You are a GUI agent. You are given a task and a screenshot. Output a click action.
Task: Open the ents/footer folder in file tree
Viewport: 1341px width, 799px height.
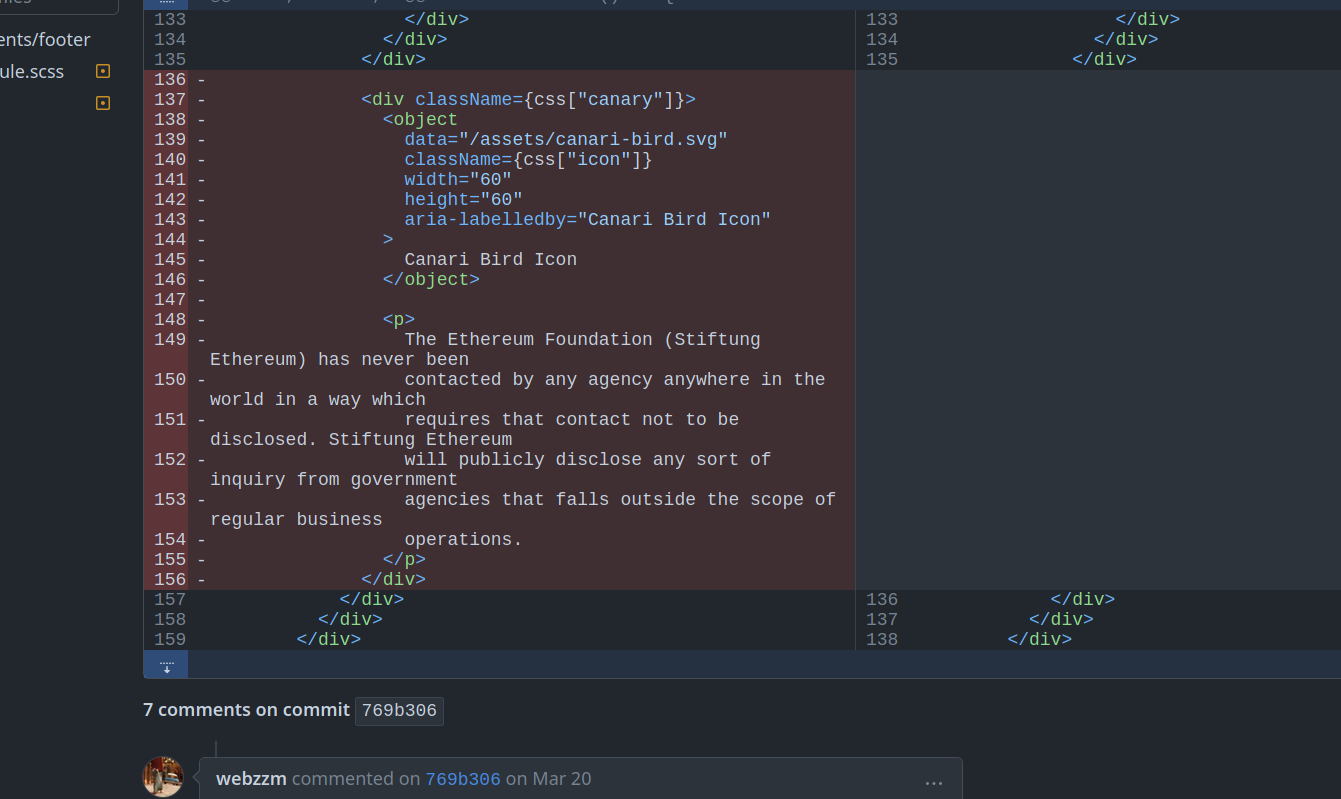[45, 40]
